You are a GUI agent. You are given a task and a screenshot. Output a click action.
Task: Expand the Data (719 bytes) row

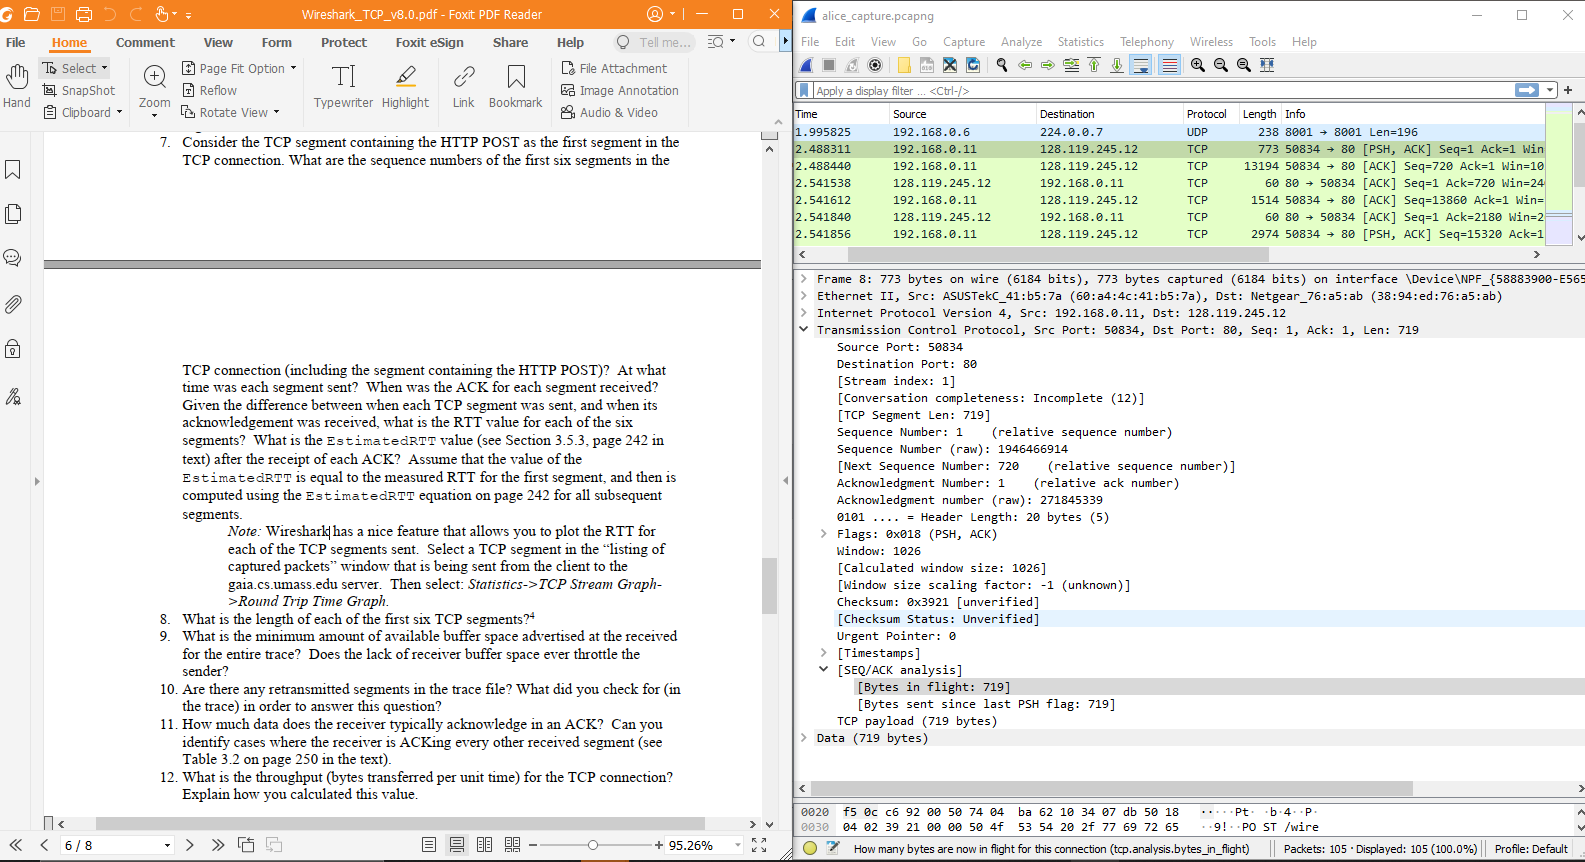point(804,738)
